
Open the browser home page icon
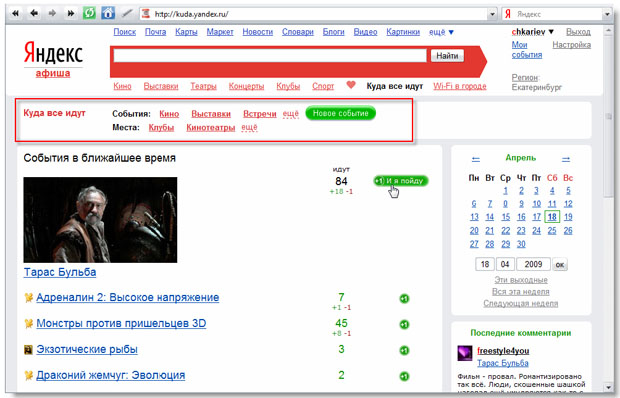108,13
